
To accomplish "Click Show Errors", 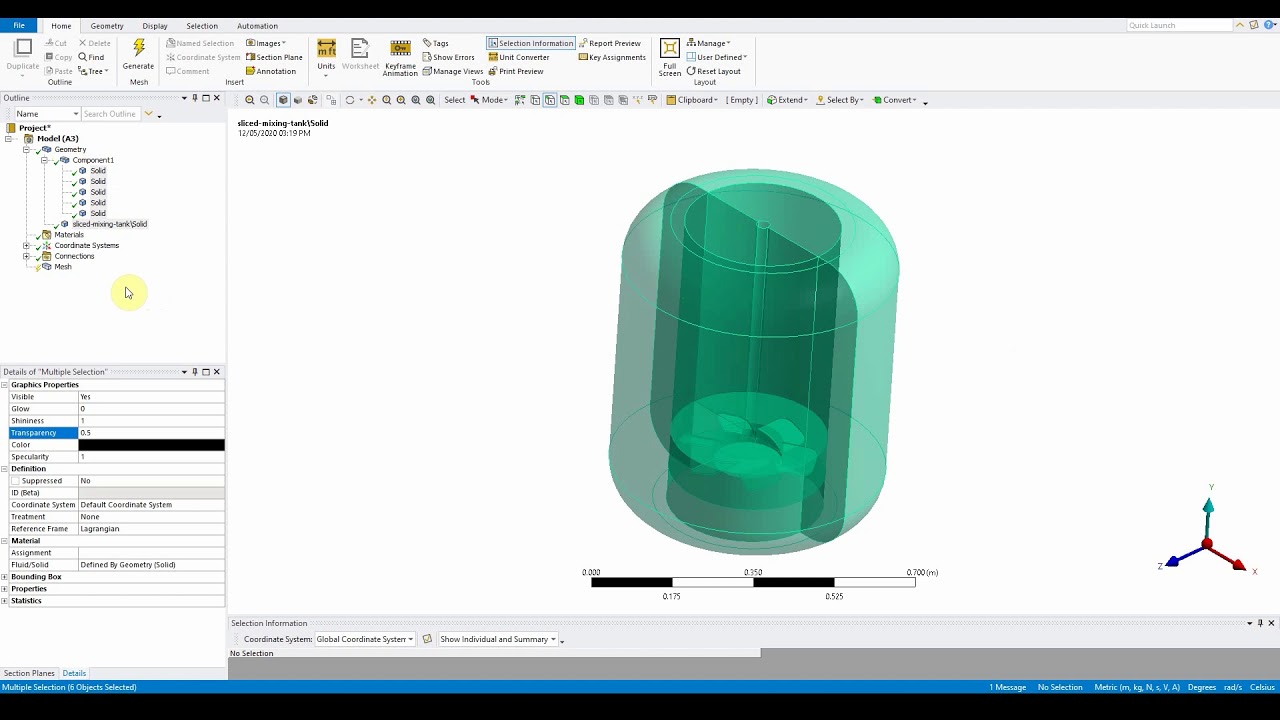I will [x=448, y=57].
